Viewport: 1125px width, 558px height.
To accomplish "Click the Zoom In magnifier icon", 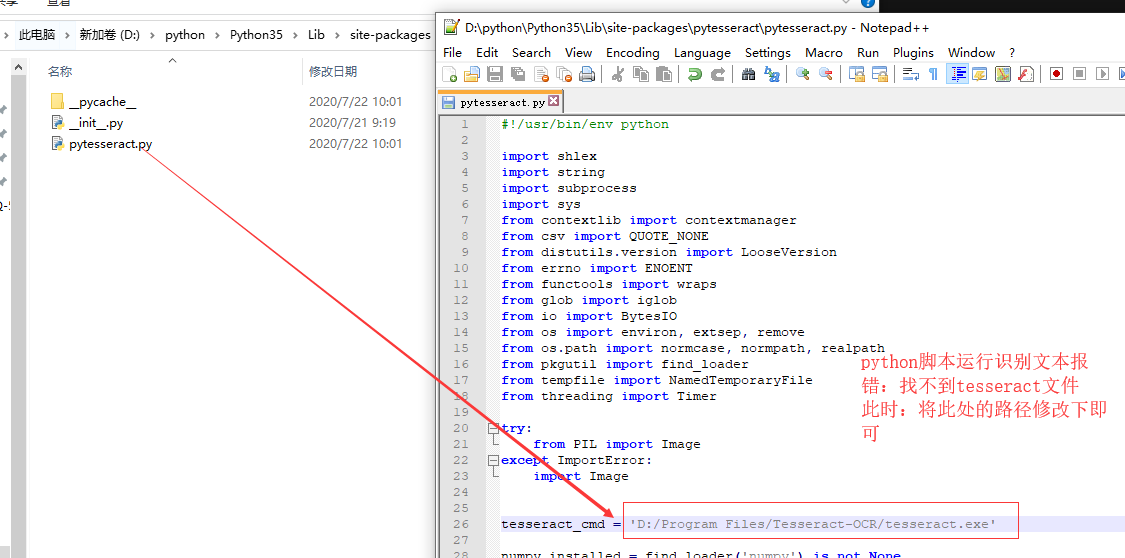I will [x=803, y=74].
